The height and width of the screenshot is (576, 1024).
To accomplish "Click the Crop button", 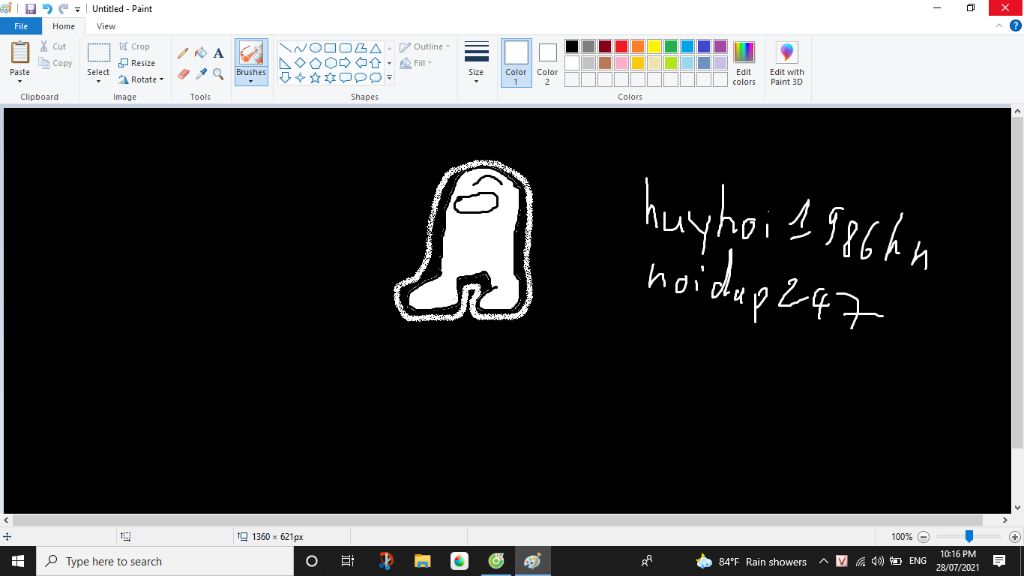I will [135, 46].
